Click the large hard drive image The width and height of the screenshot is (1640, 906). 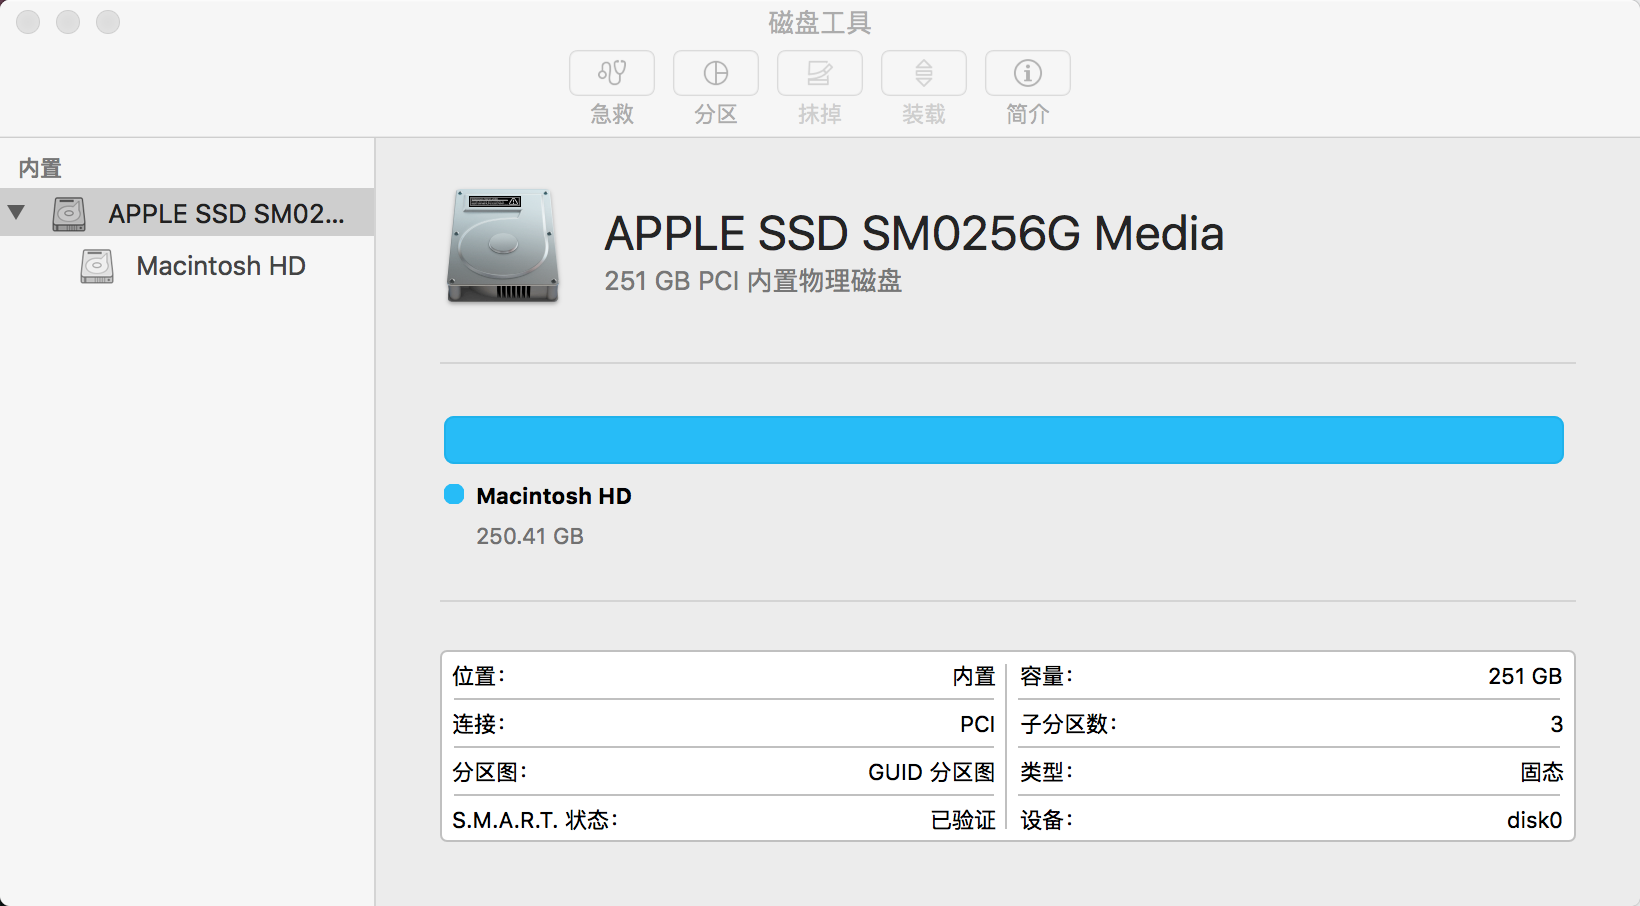point(503,246)
